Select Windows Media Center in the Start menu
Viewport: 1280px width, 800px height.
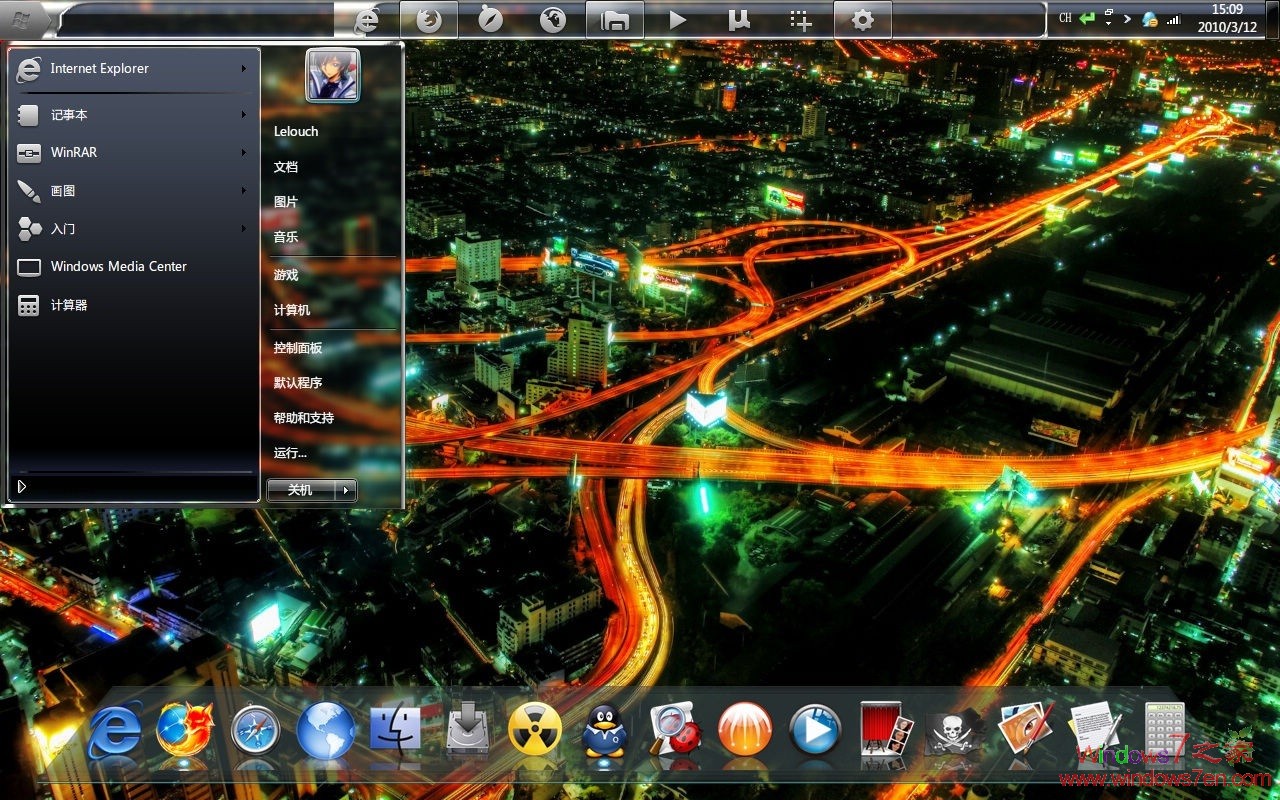(118, 266)
